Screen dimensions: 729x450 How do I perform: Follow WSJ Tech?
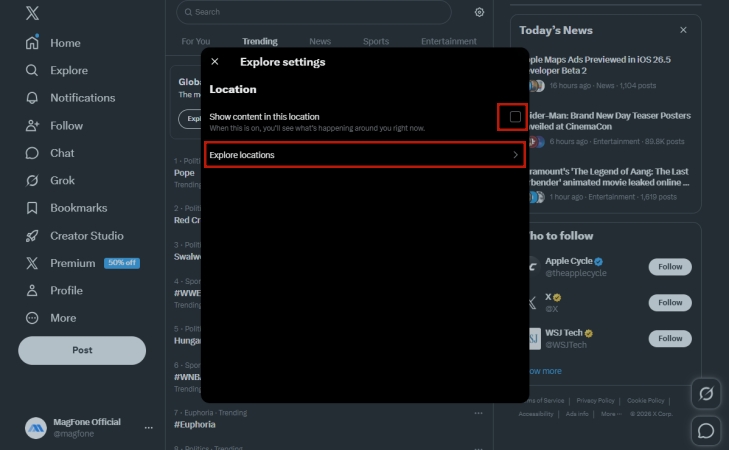pyautogui.click(x=670, y=338)
